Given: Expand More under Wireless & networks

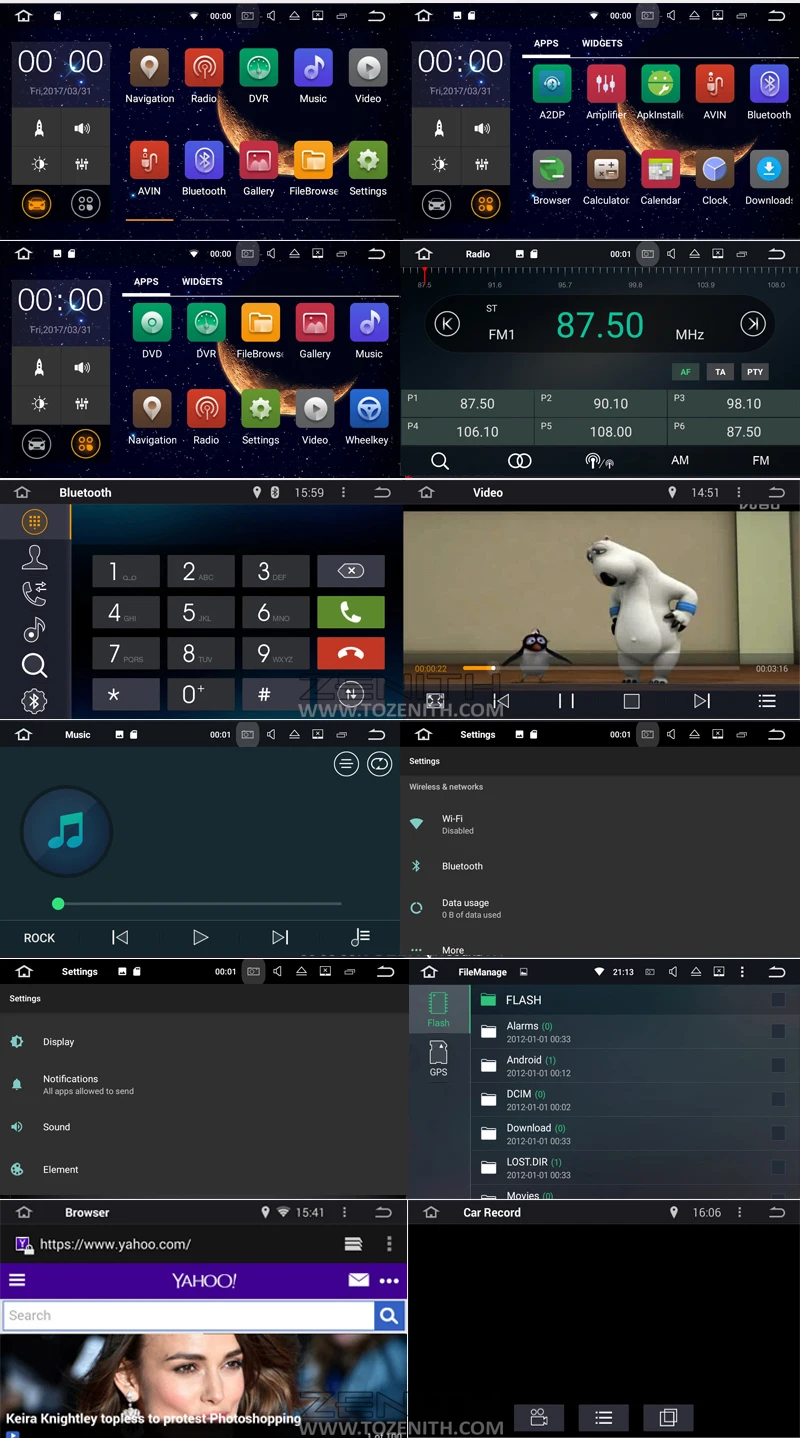Looking at the screenshot, I should click(x=453, y=950).
